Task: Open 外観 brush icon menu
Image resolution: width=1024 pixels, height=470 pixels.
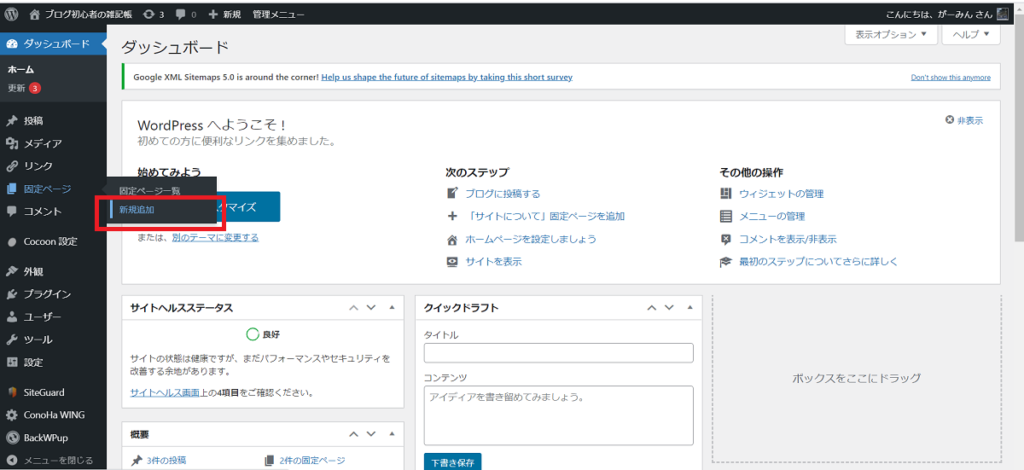Action: pos(11,272)
